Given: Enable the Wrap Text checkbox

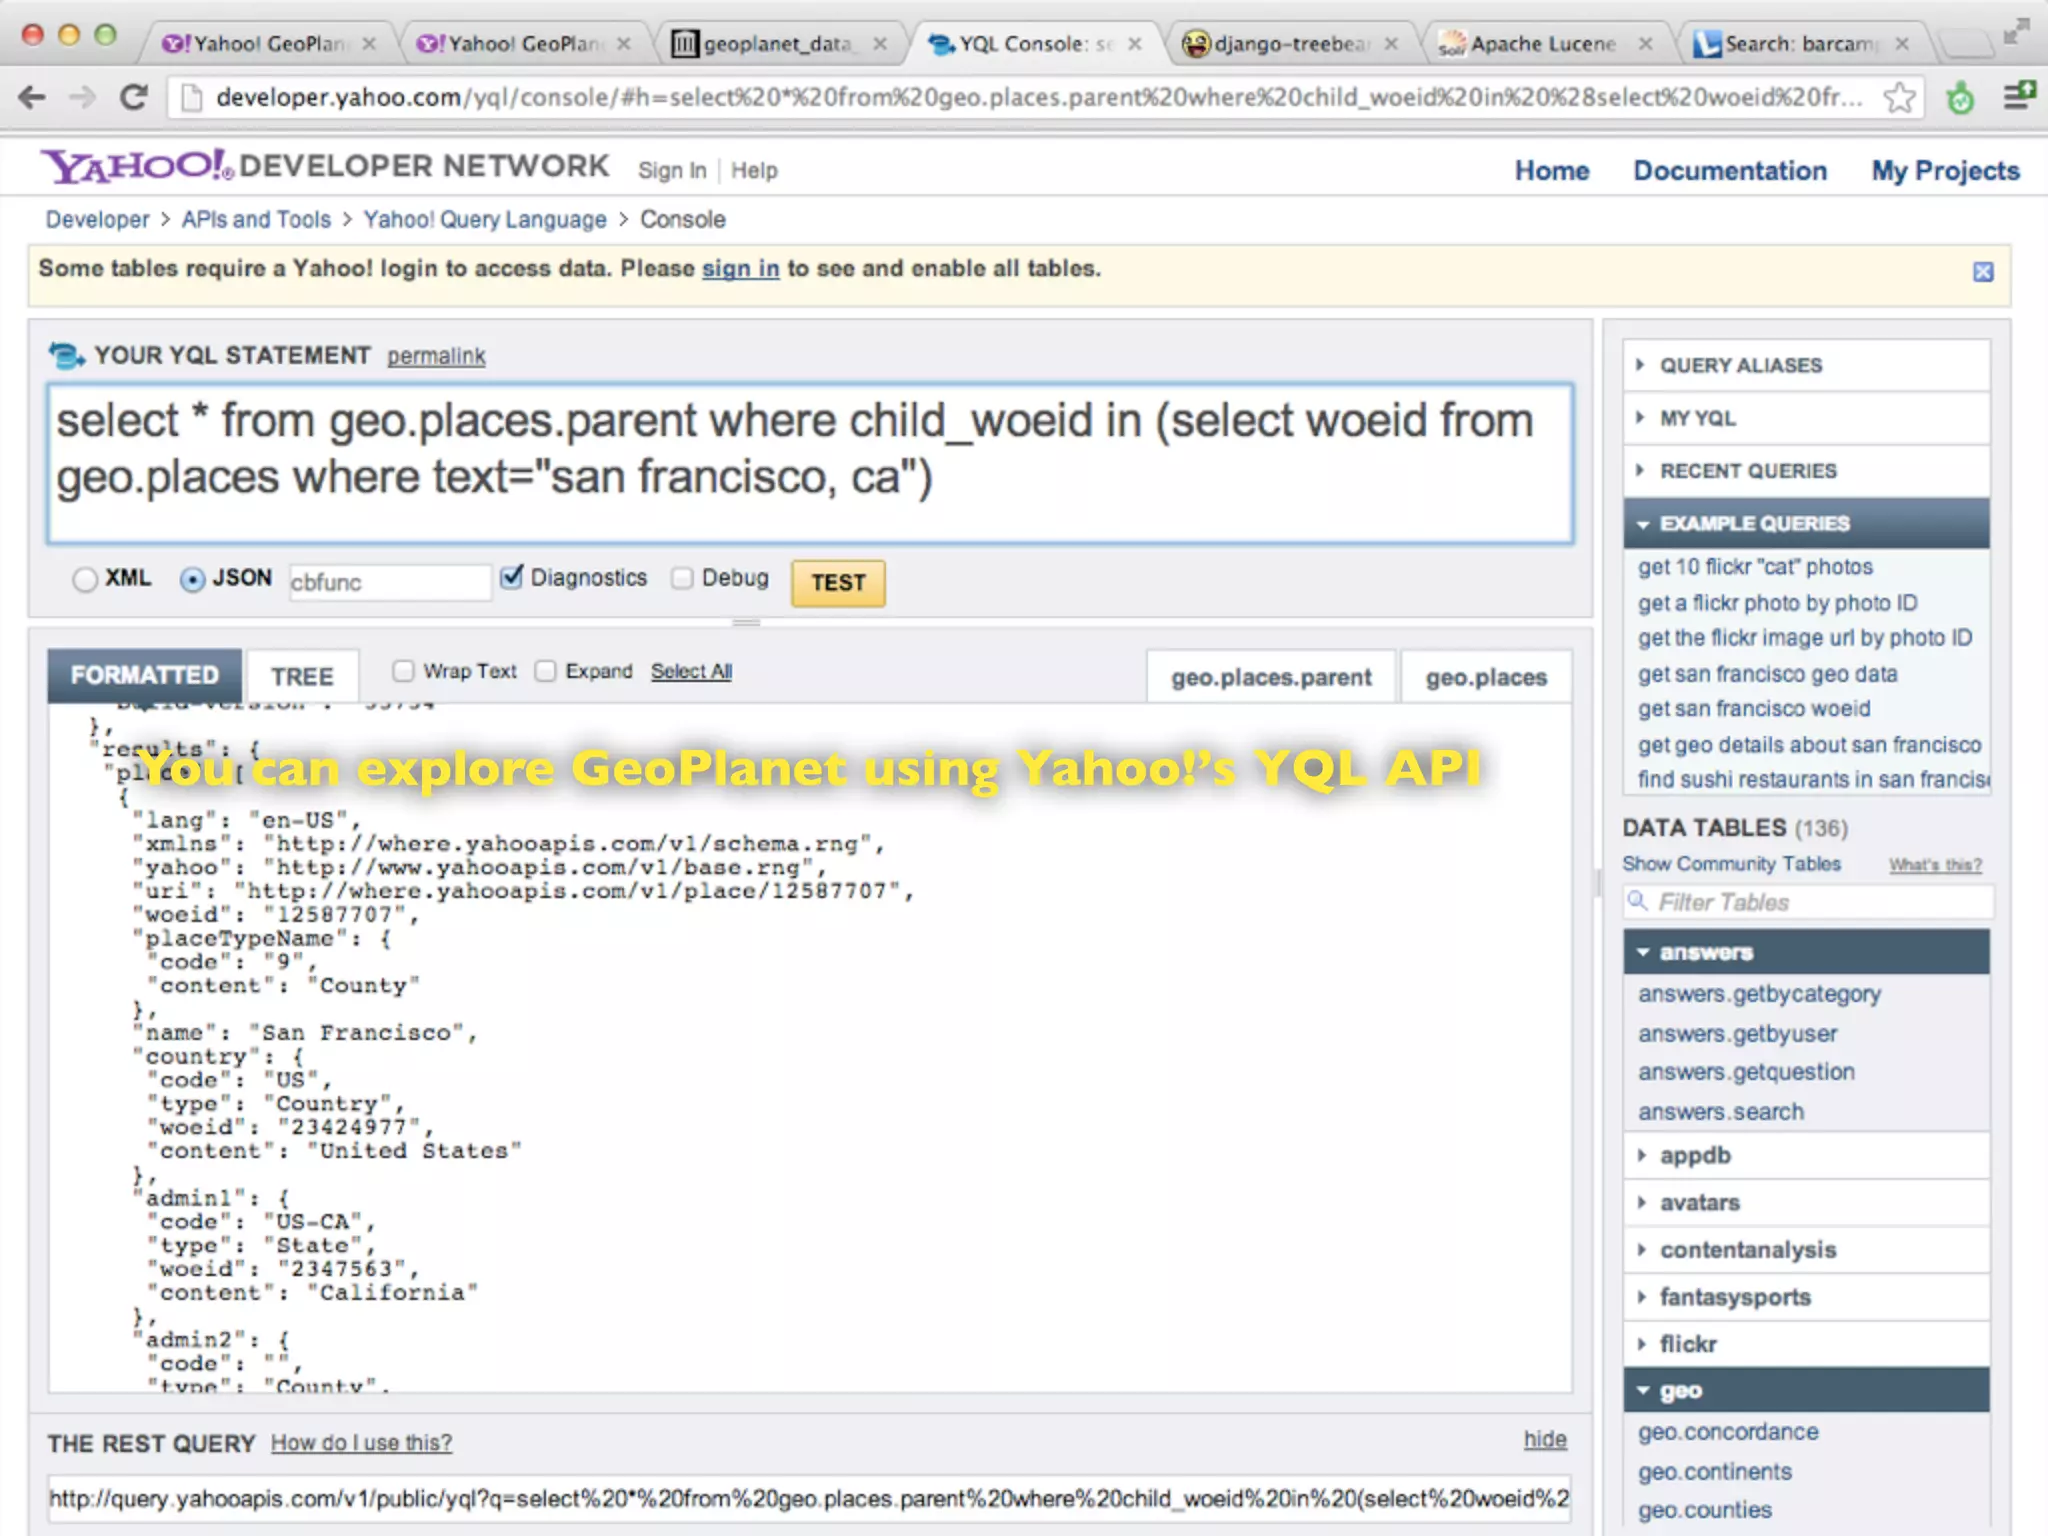Looking at the screenshot, I should click(403, 671).
